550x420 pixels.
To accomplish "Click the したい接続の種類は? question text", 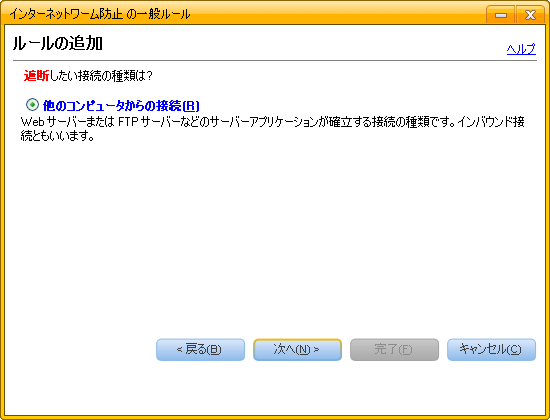I will click(x=101, y=76).
